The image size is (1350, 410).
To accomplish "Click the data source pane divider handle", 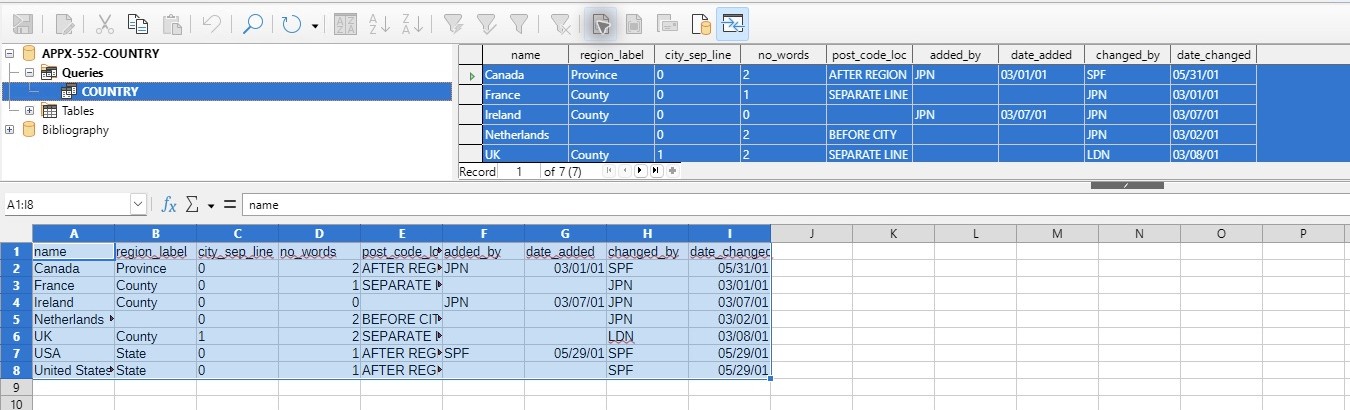I will pos(1127,185).
